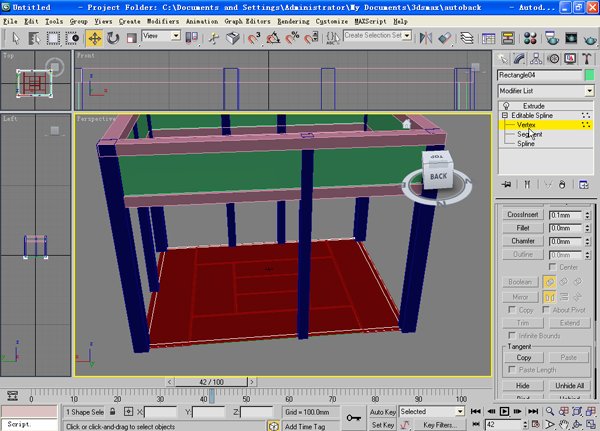Image resolution: width=600 pixels, height=431 pixels.
Task: Open the Create Selection Set dropdown
Action: point(406,35)
